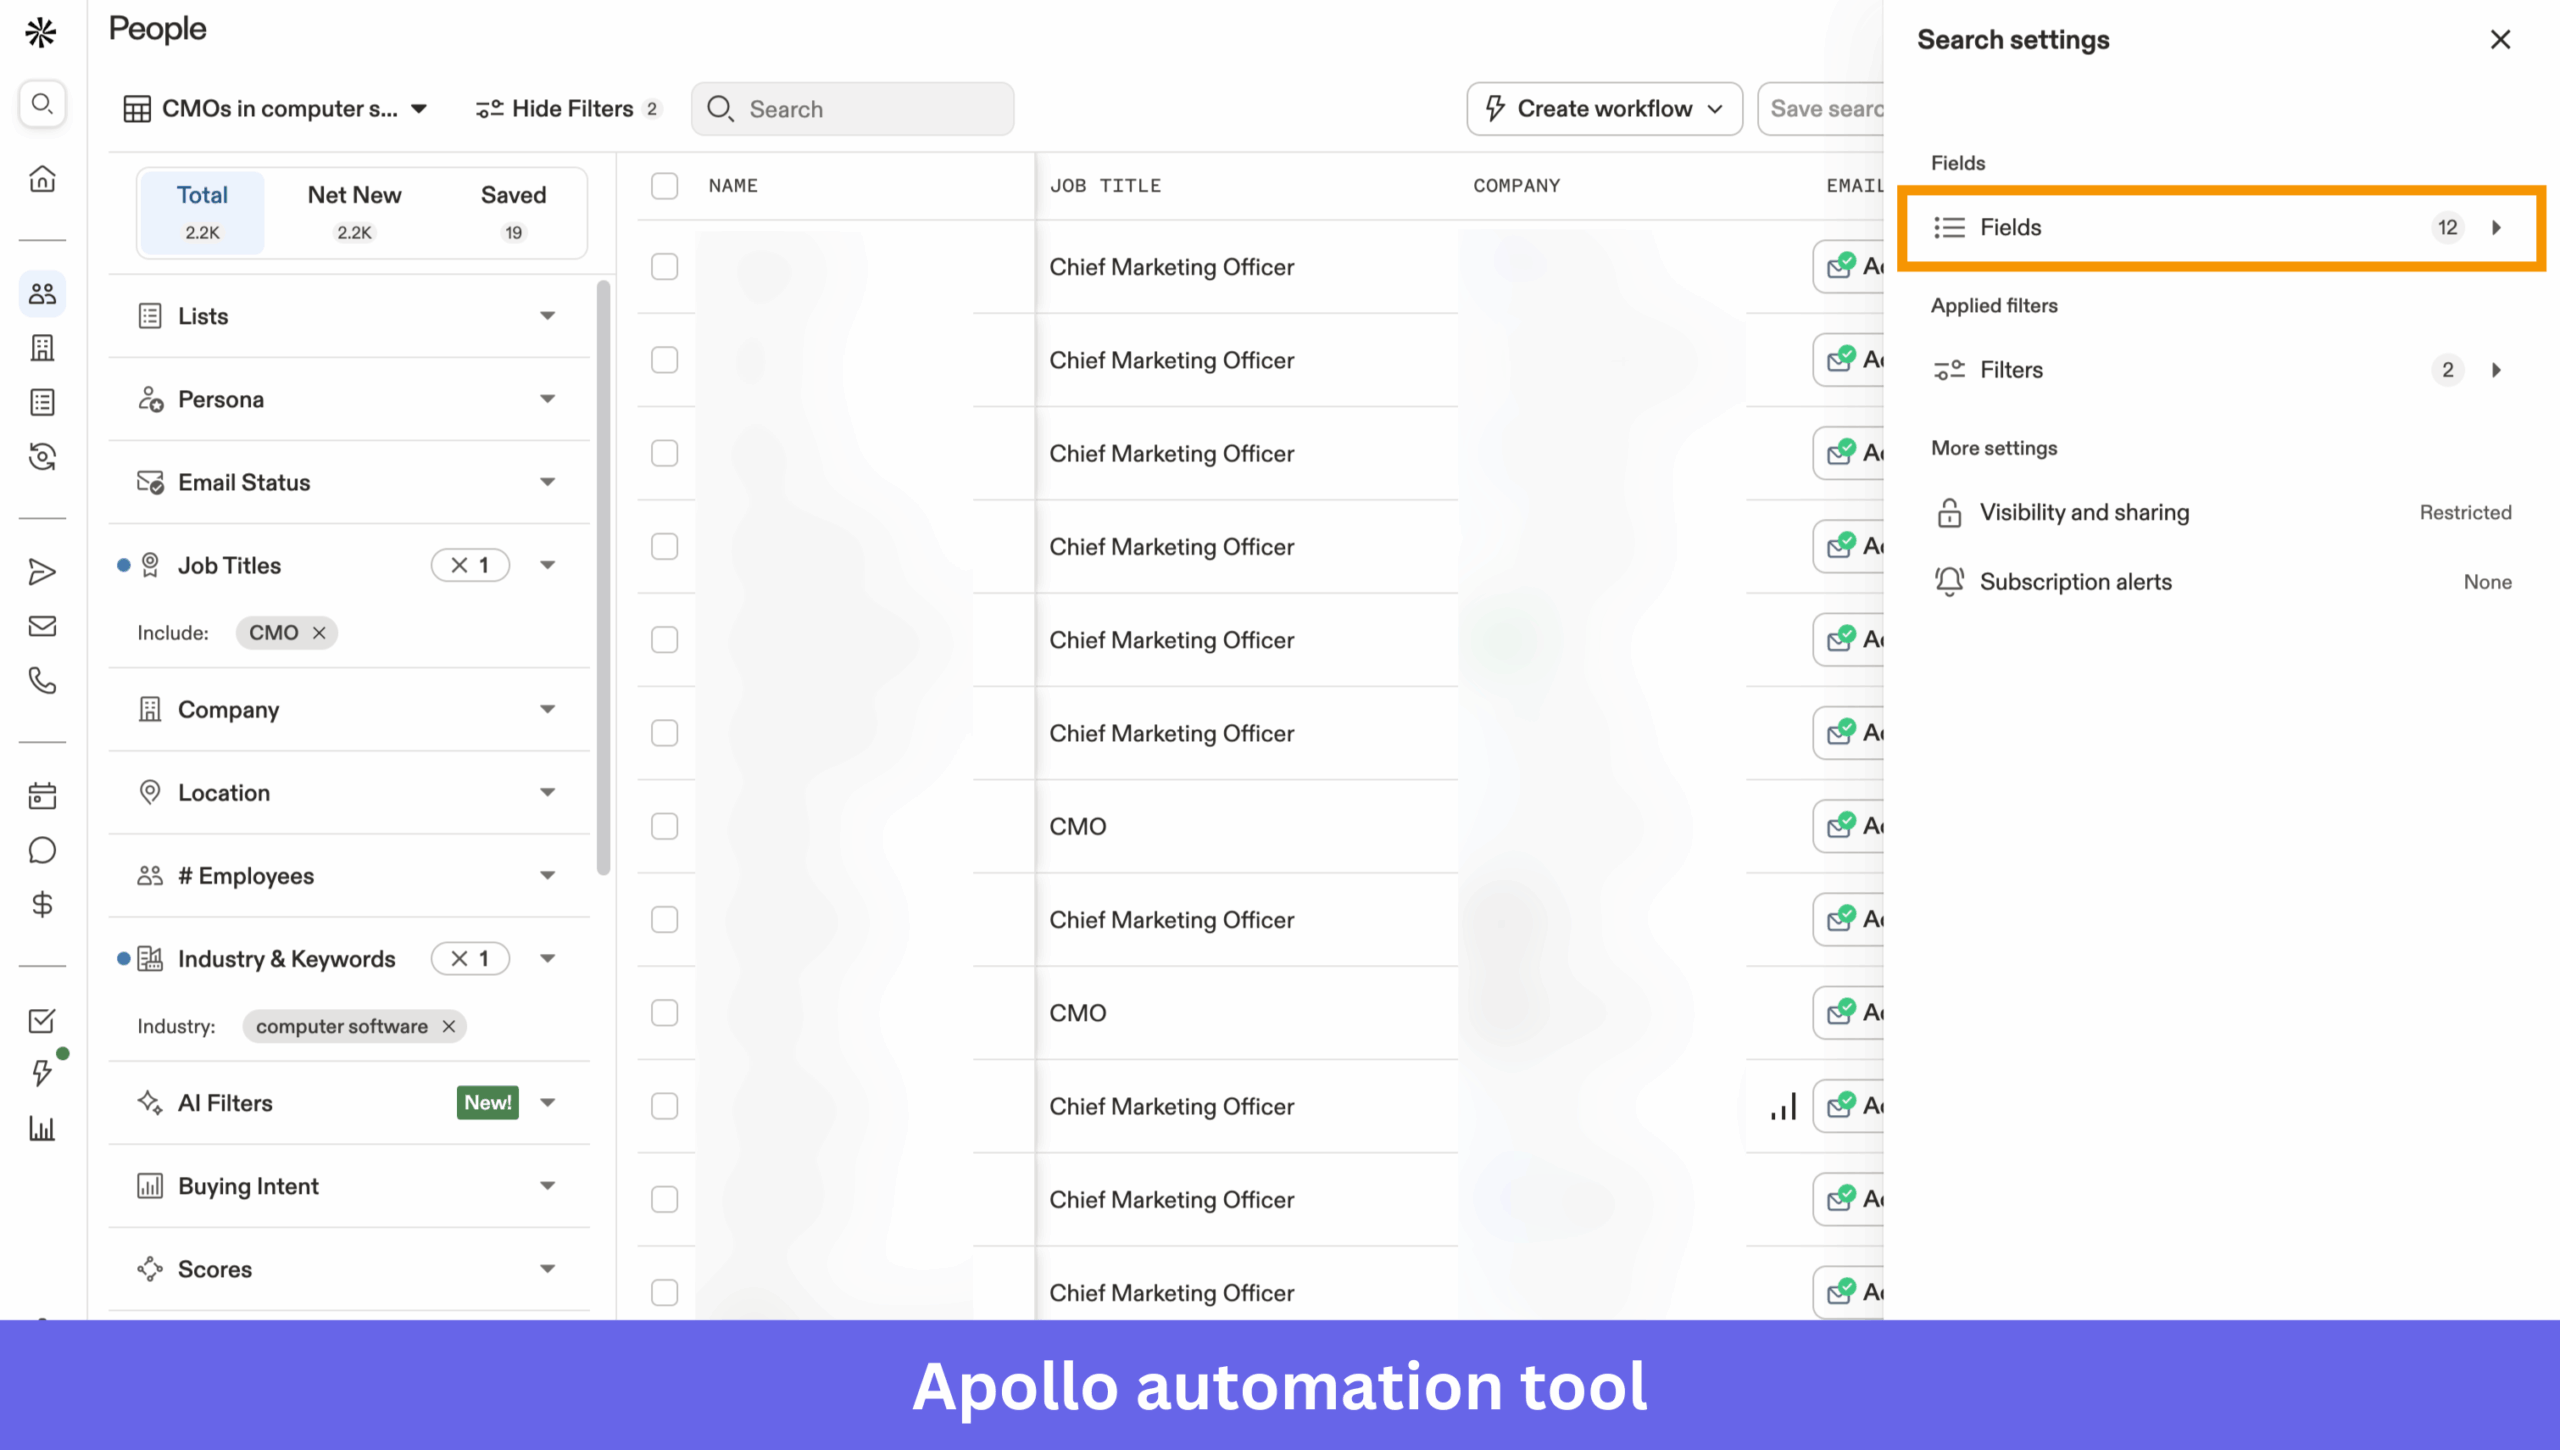The image size is (2560, 1450).
Task: Remove the CMO job title chip
Action: pos(319,633)
